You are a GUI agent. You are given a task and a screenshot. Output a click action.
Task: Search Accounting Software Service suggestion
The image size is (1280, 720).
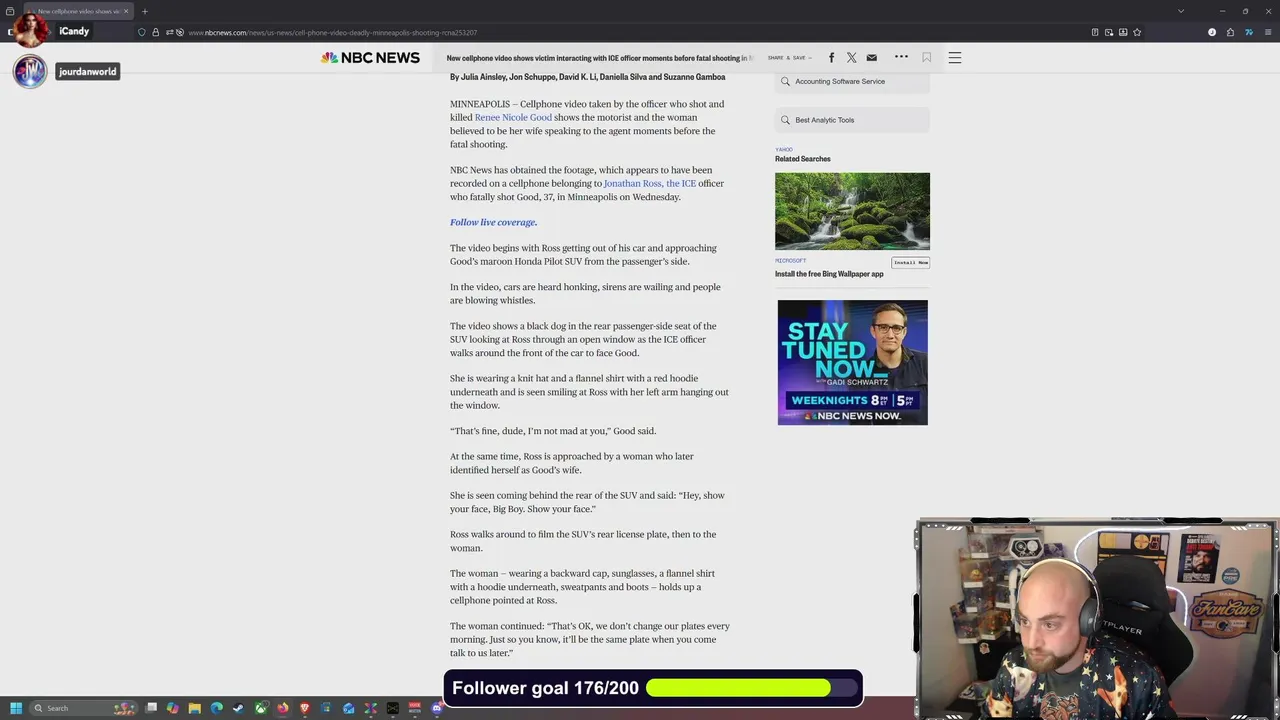852,81
